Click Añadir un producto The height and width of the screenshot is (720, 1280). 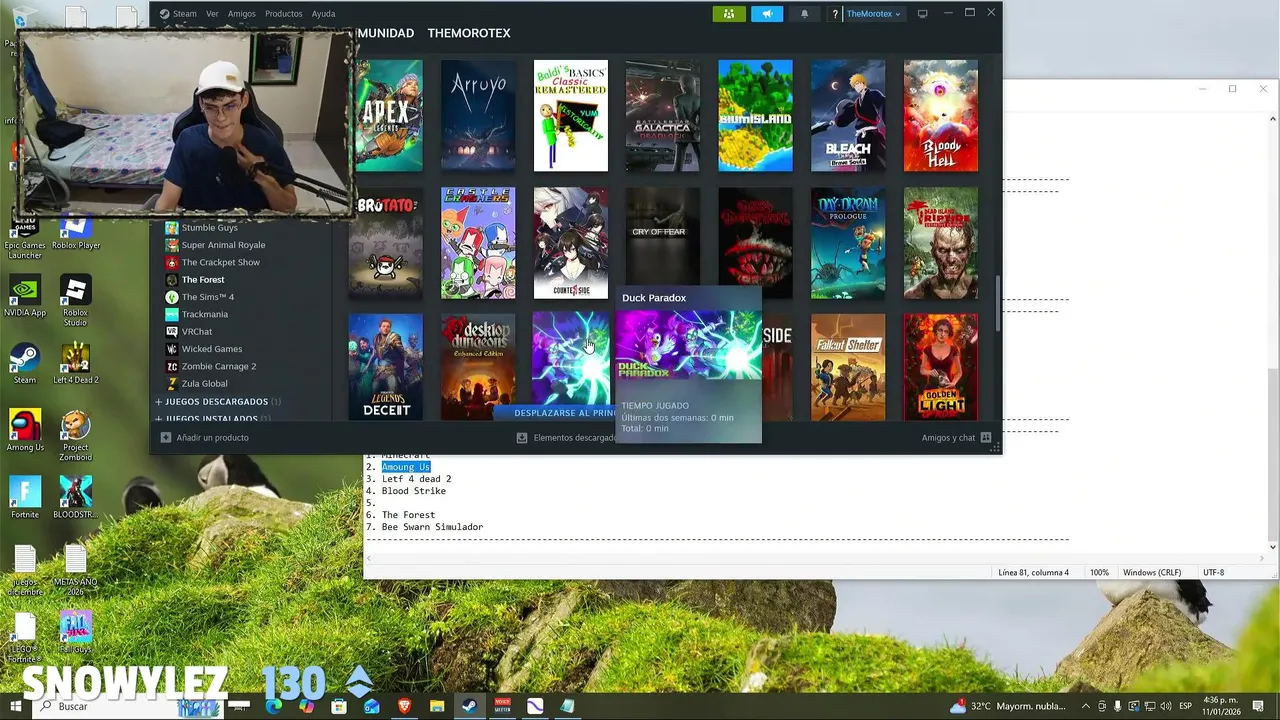coord(205,437)
